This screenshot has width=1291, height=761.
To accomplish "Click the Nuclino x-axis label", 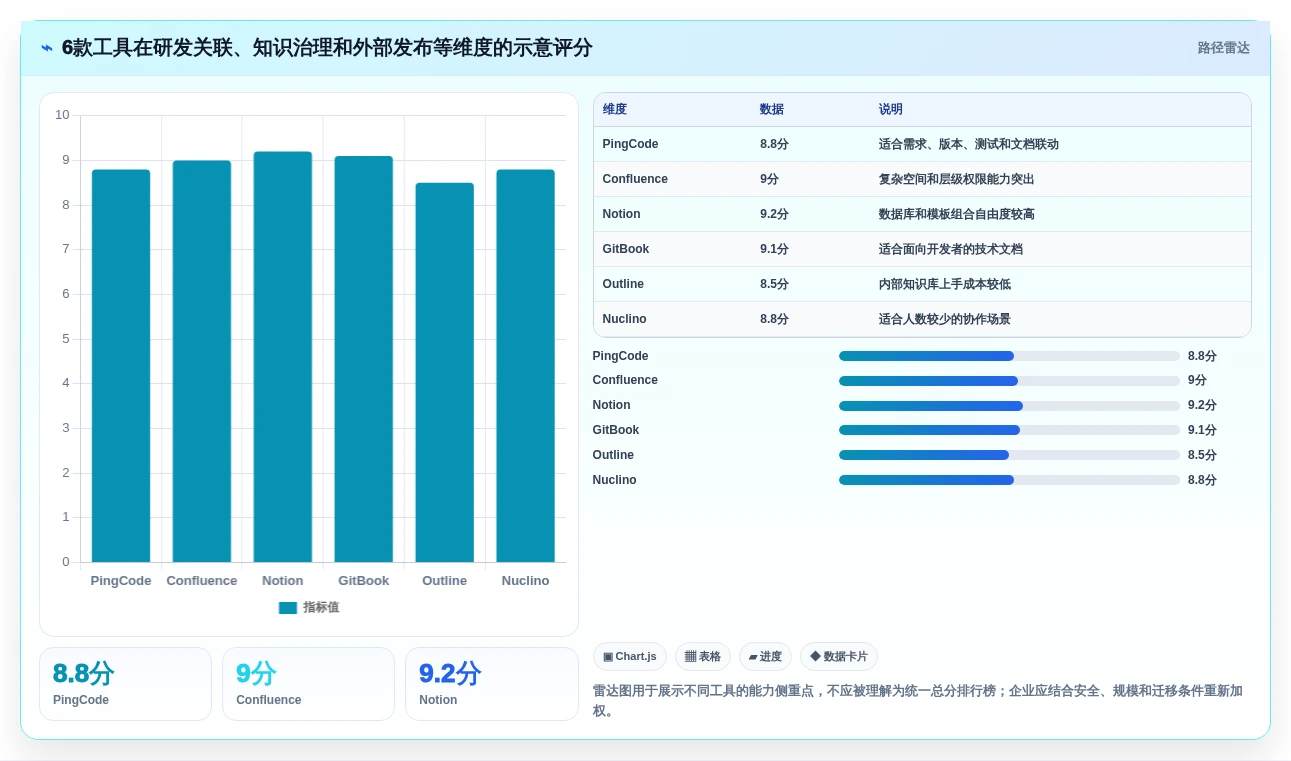I will pyautogui.click(x=526, y=581).
